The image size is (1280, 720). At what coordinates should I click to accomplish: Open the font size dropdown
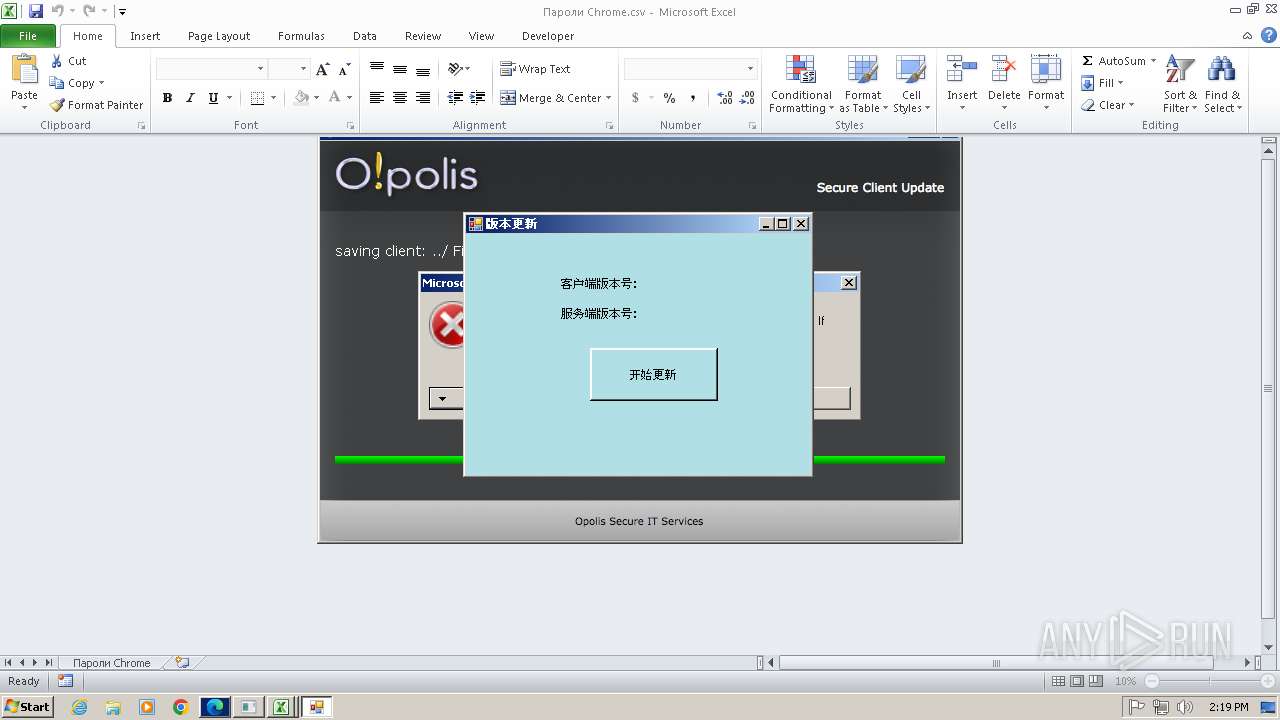303,69
